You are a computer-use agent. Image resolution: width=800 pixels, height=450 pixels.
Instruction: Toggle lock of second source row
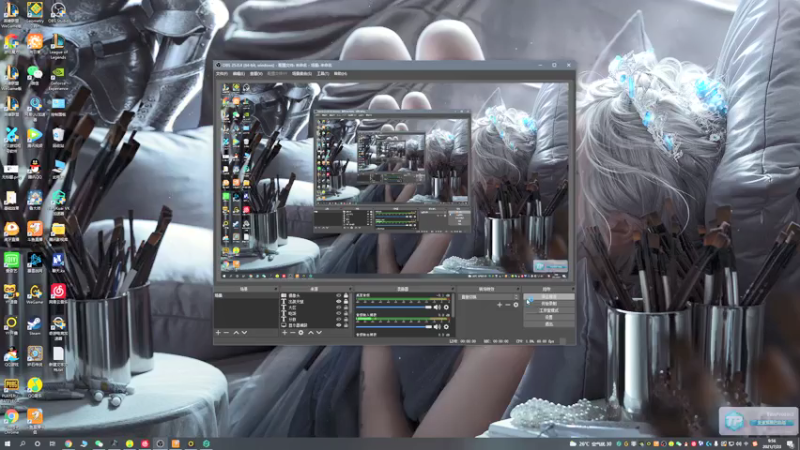pyautogui.click(x=345, y=301)
